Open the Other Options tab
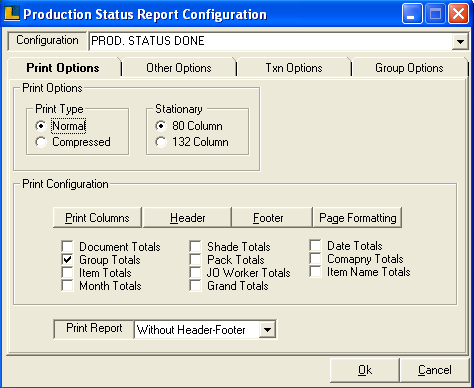The height and width of the screenshot is (388, 474). [x=179, y=68]
